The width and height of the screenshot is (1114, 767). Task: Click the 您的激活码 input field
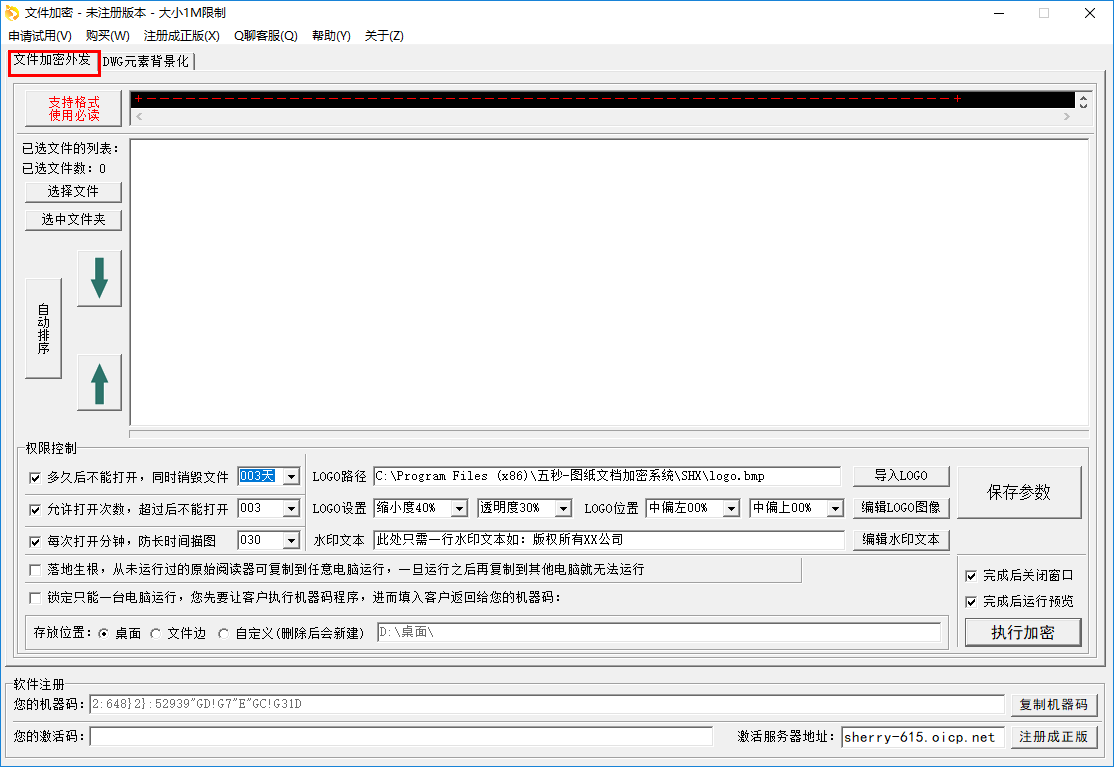[x=401, y=736]
